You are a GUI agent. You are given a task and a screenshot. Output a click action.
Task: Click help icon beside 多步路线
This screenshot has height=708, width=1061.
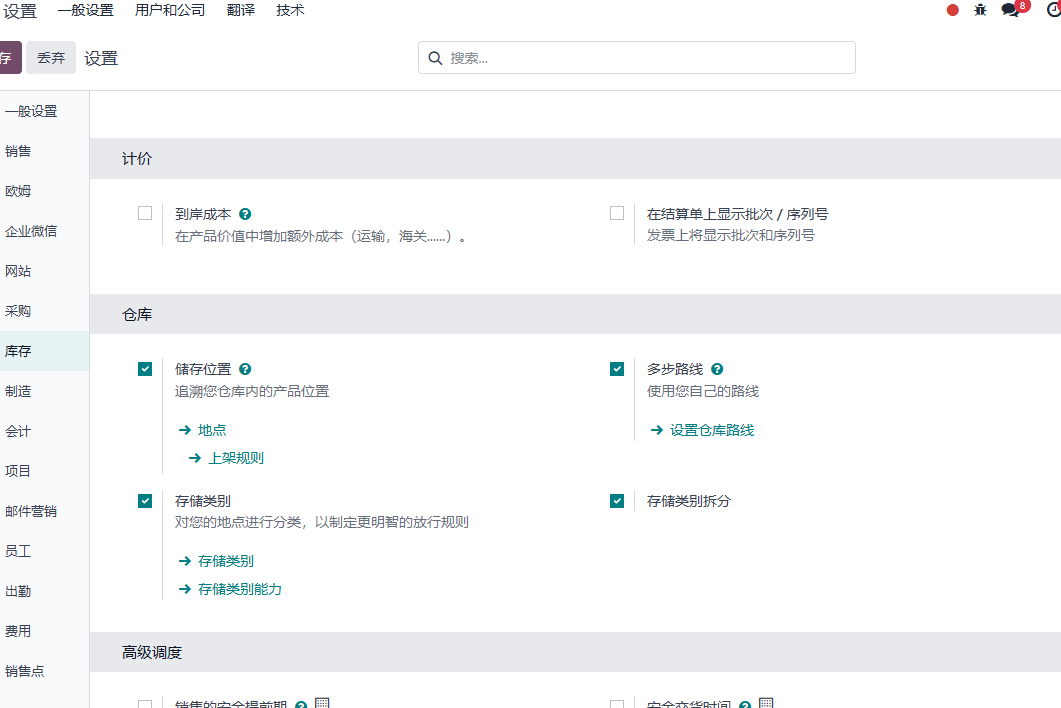point(717,369)
